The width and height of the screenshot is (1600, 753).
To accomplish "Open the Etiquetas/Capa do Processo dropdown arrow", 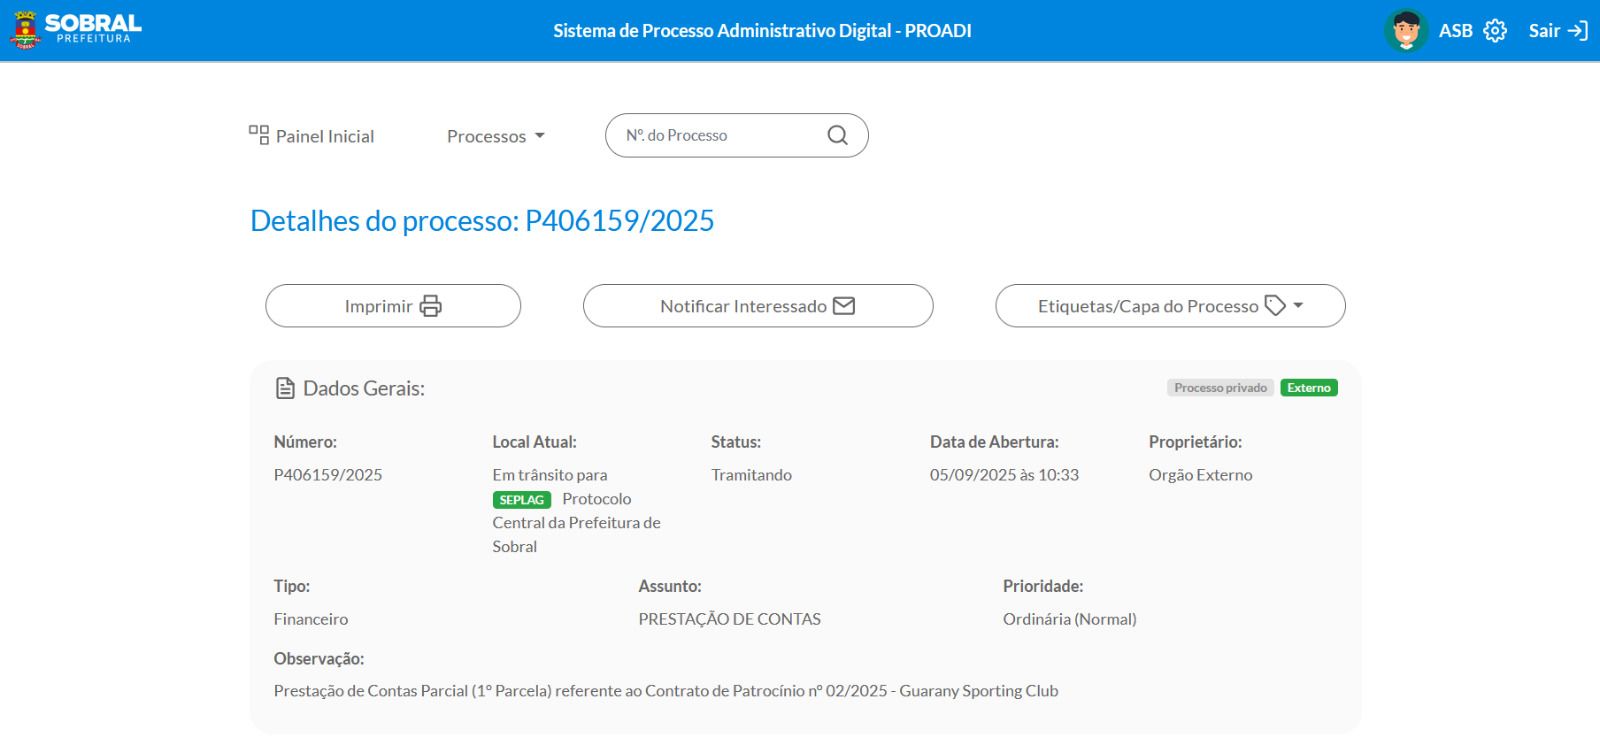I will (x=1298, y=306).
